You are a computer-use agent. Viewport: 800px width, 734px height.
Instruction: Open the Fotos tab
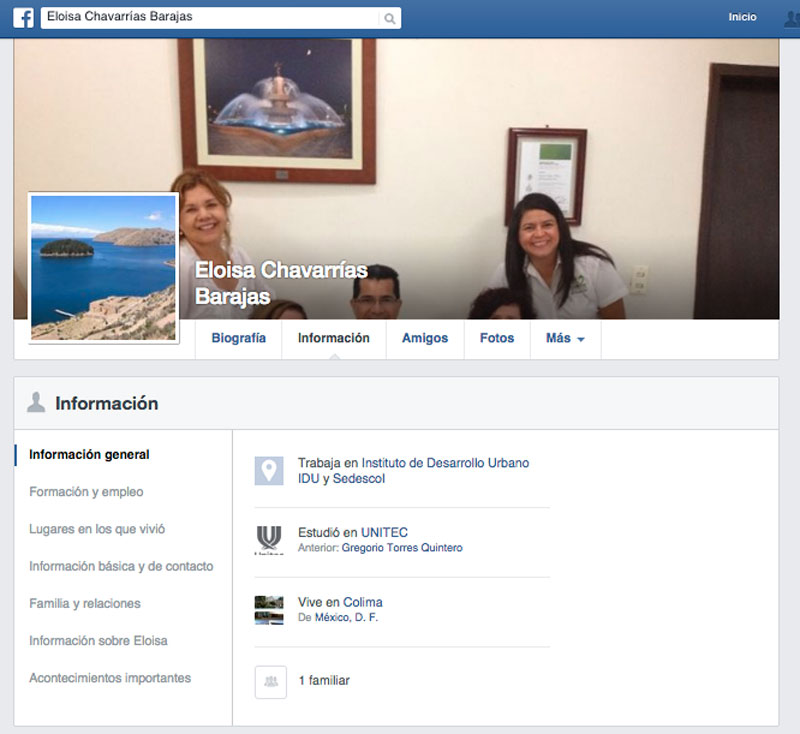point(497,338)
